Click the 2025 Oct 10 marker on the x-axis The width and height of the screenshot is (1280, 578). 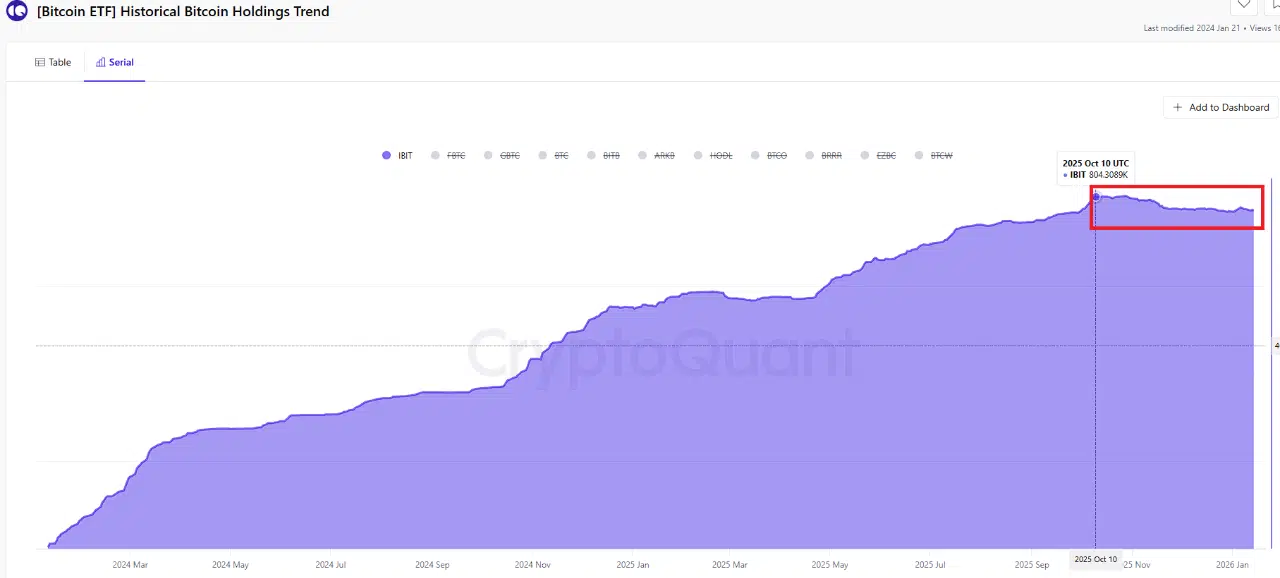point(1095,560)
